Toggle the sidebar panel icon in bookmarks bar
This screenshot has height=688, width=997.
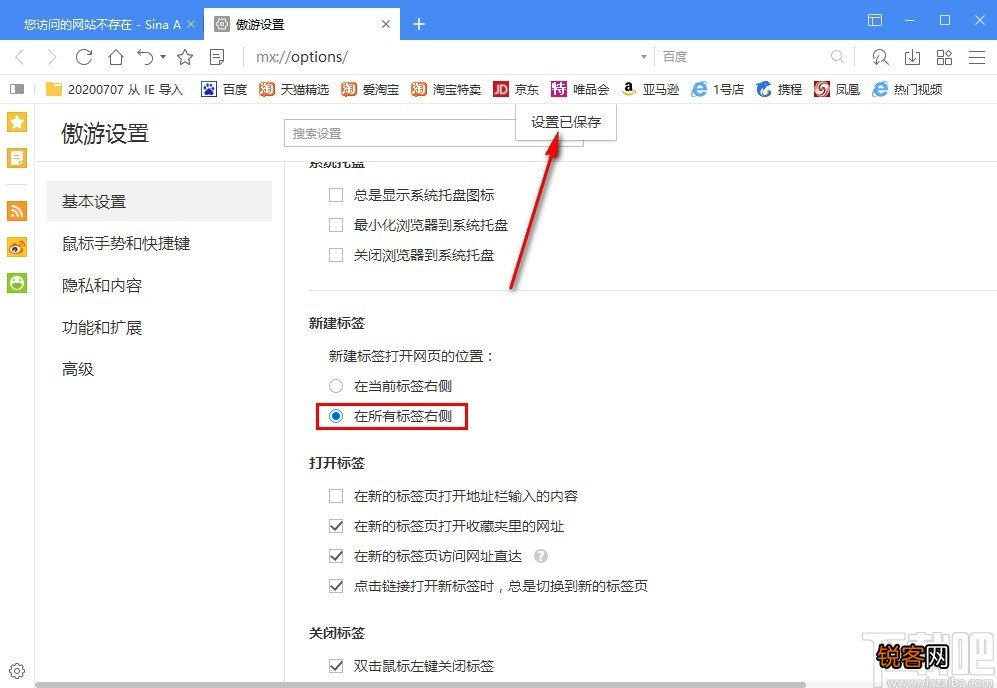coord(17,89)
